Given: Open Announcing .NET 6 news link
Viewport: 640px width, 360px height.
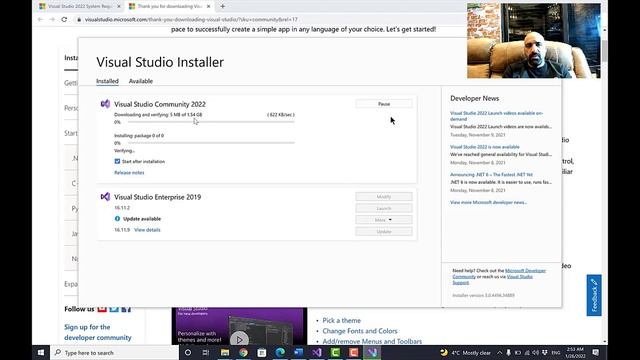Looking at the screenshot, I should pos(491,174).
